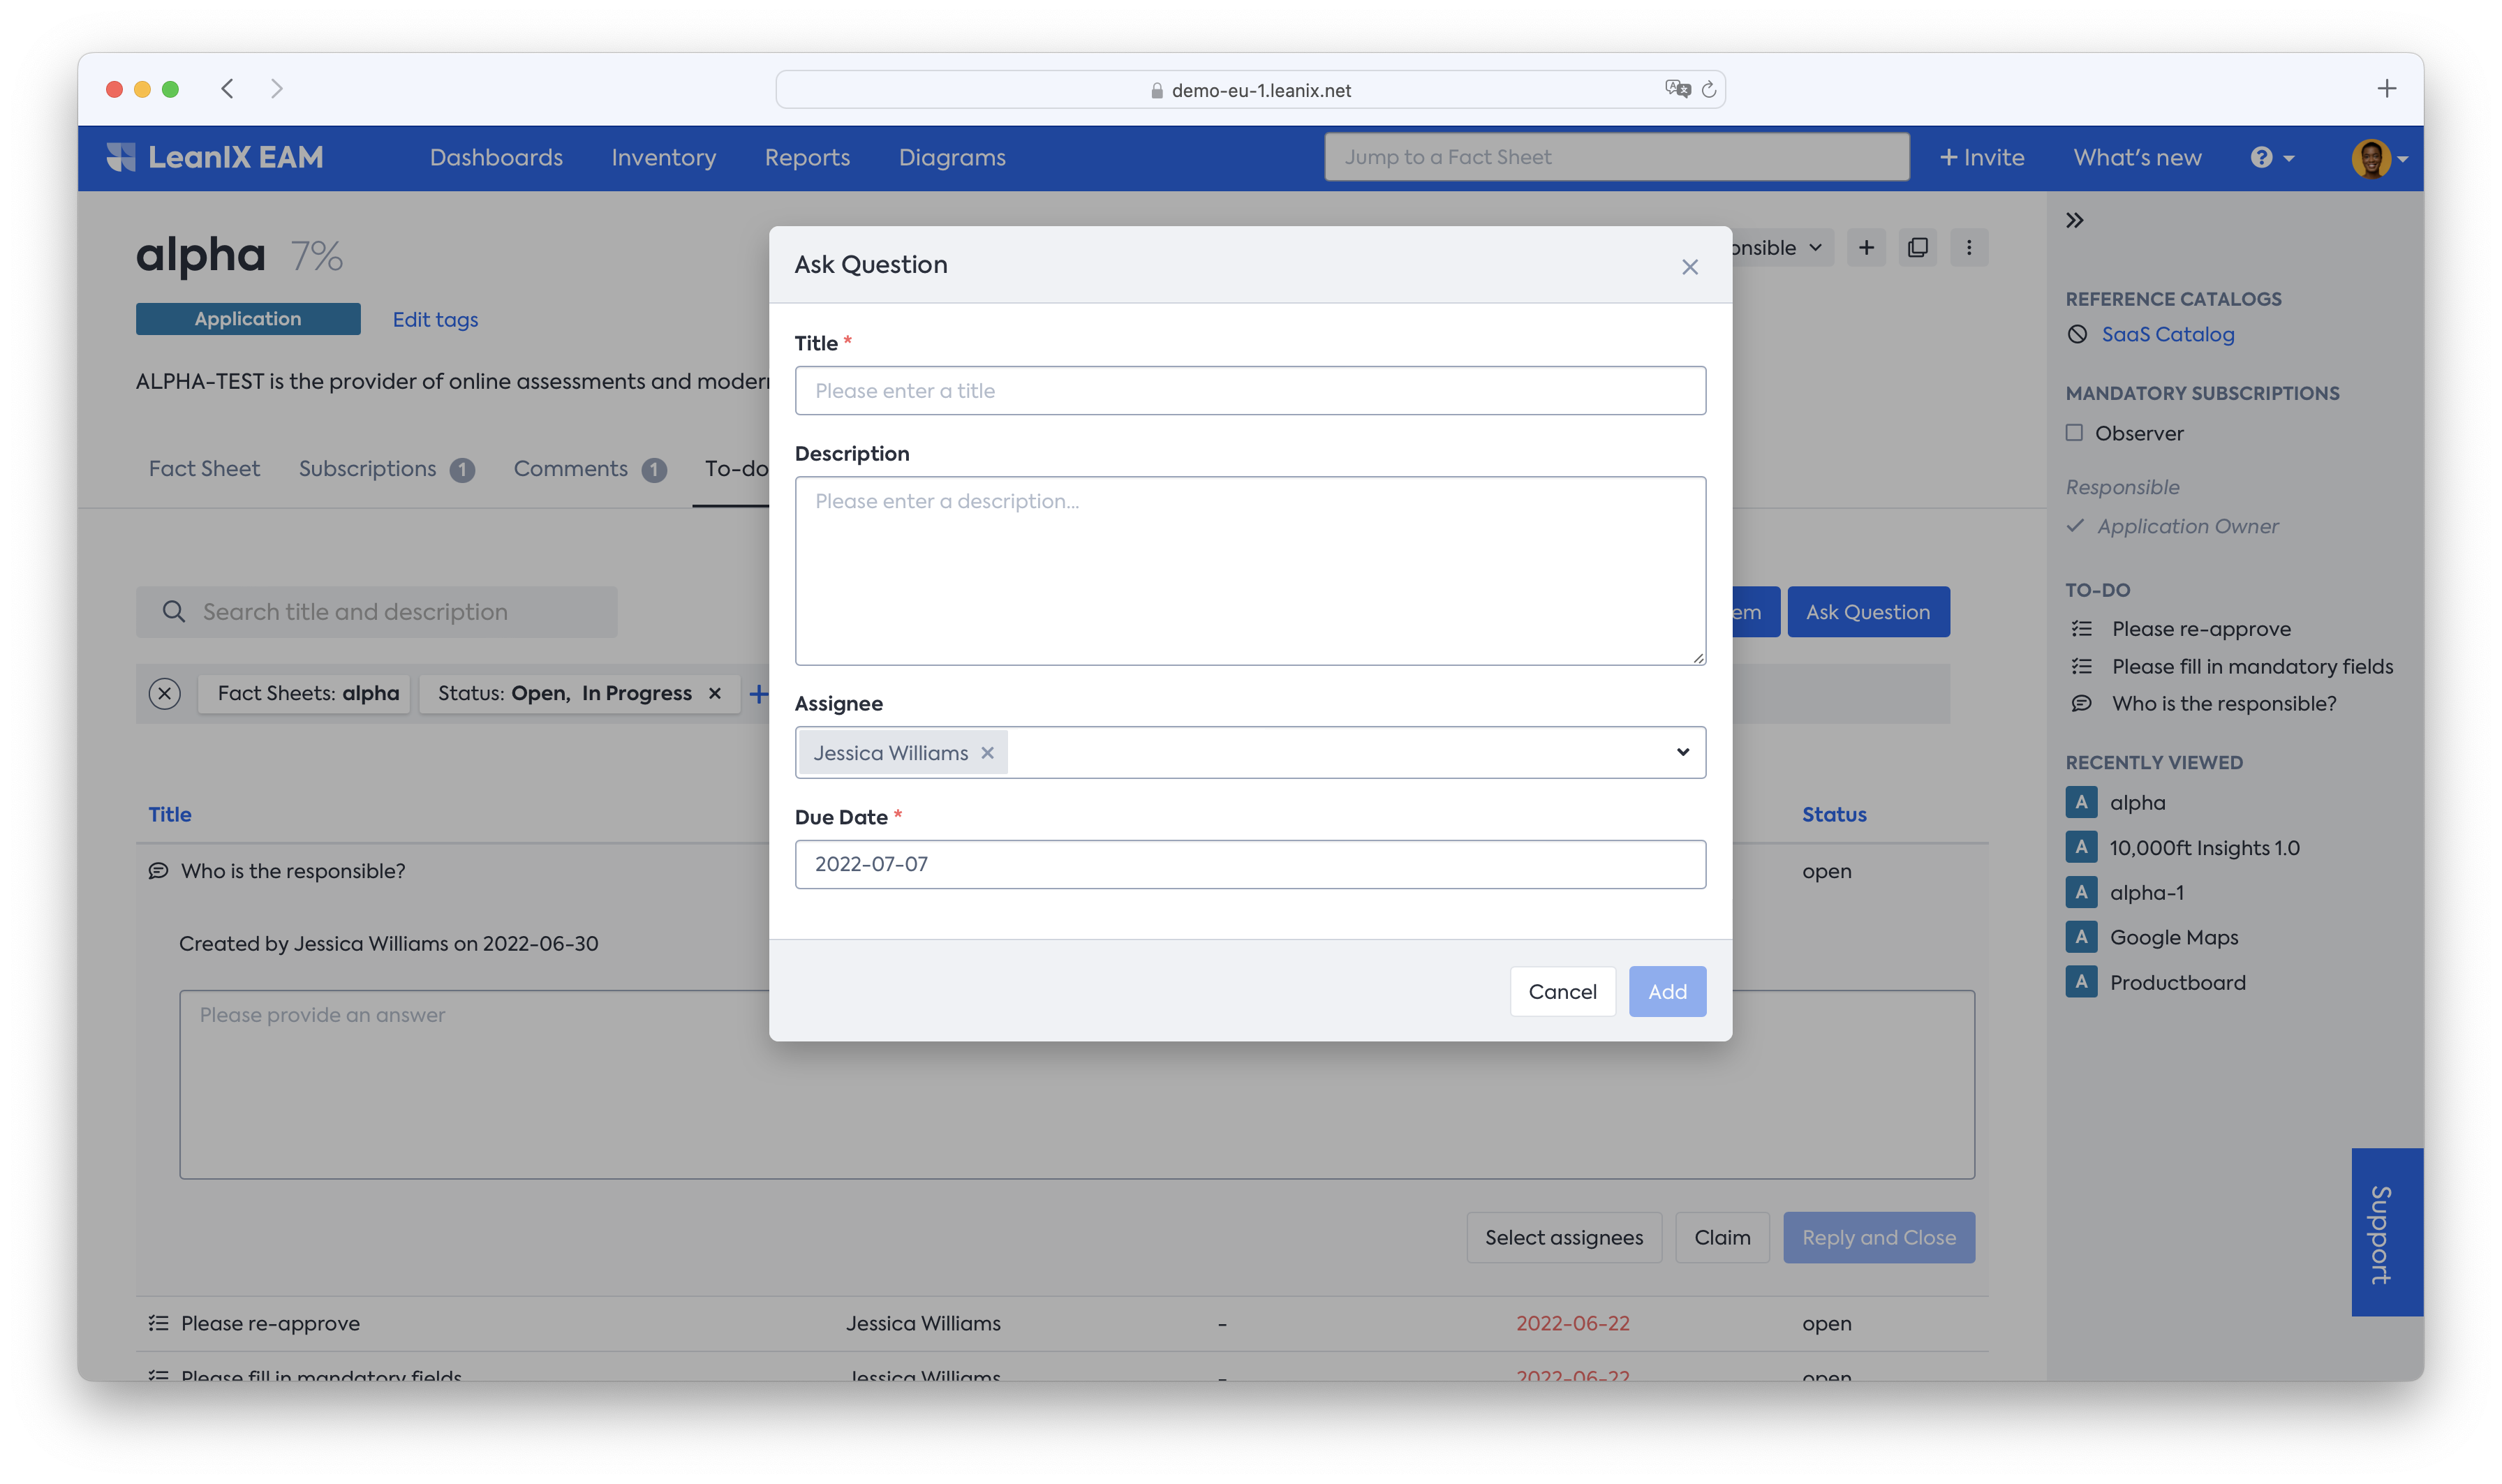
Task: Open the user avatar menu
Action: [x=2379, y=158]
